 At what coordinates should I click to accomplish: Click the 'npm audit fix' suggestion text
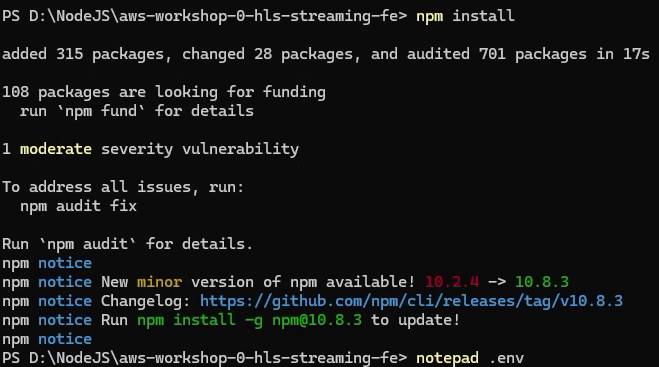(78, 206)
